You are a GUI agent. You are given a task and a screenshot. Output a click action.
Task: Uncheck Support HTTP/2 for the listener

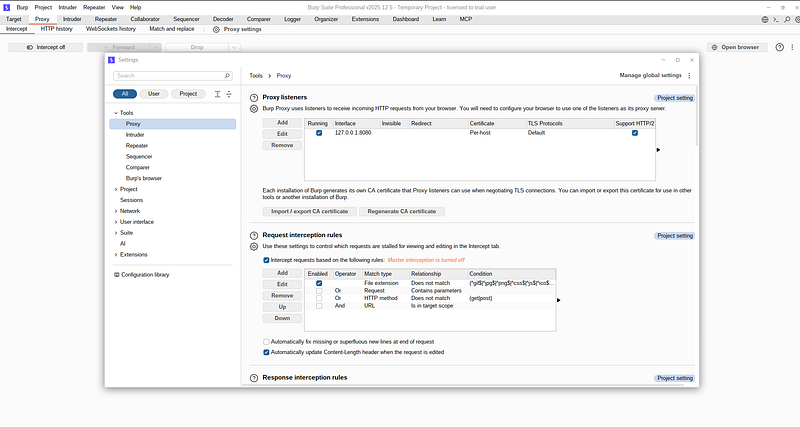[635, 133]
